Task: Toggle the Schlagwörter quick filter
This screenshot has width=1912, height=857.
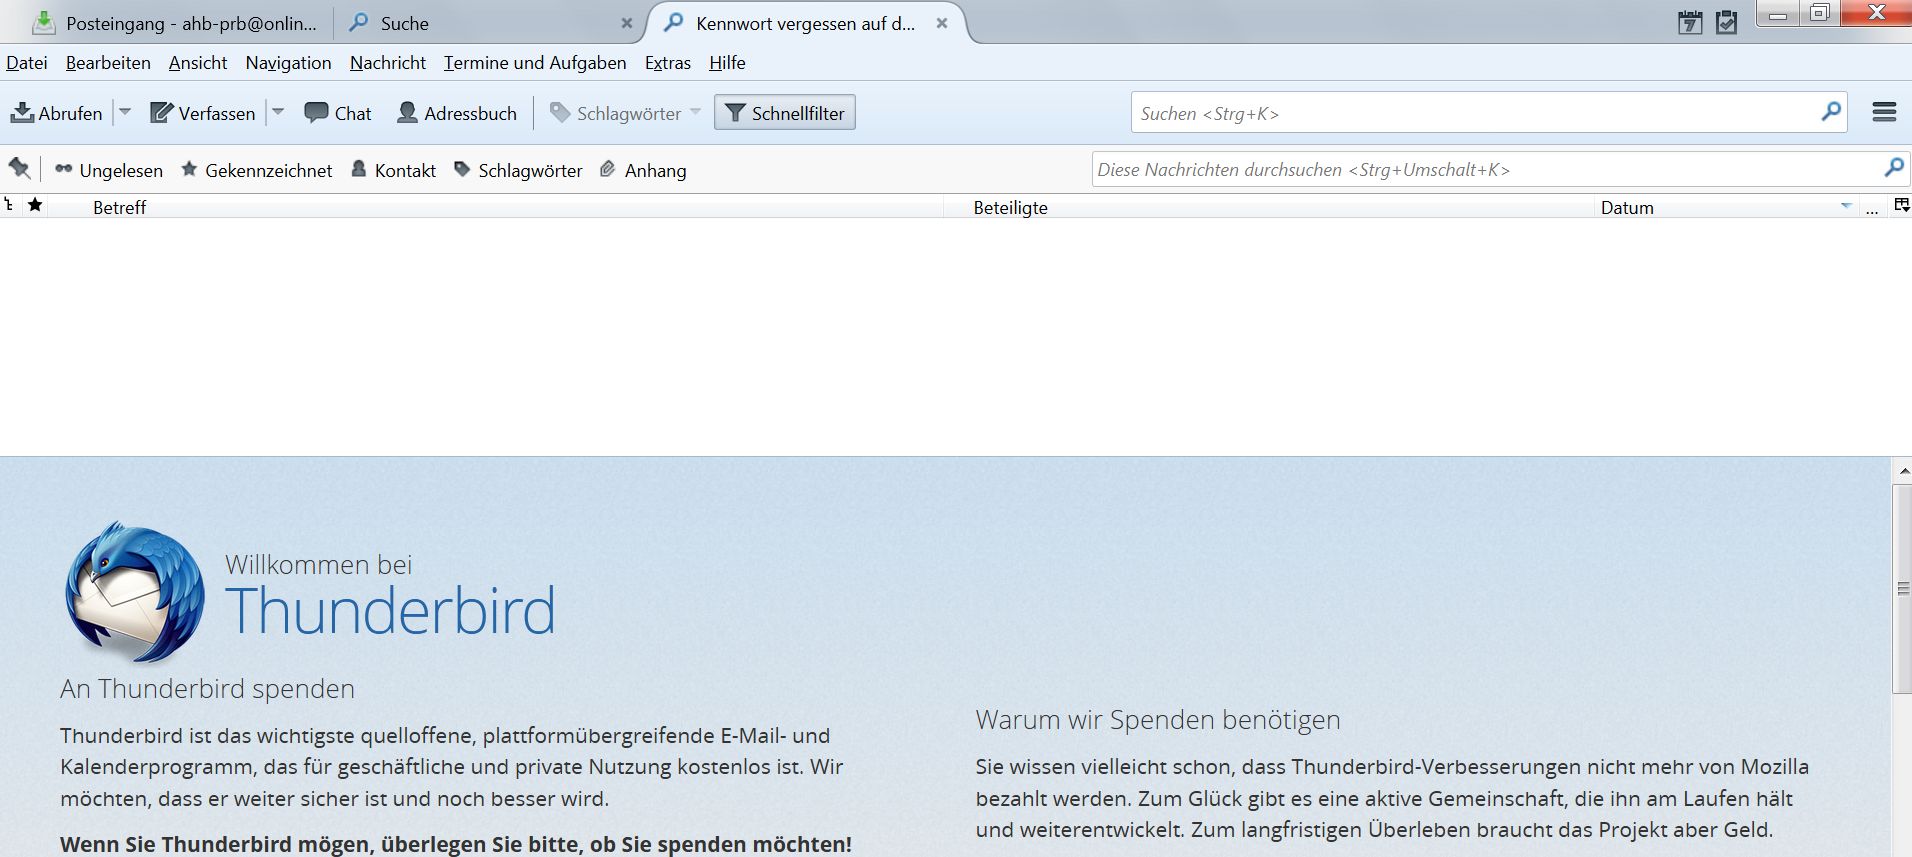Action: [x=518, y=170]
